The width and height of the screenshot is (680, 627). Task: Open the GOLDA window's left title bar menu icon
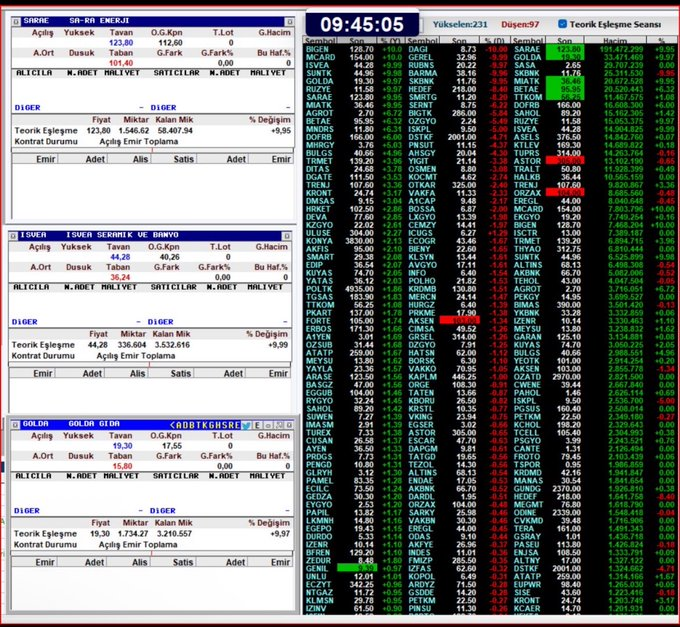[15, 425]
